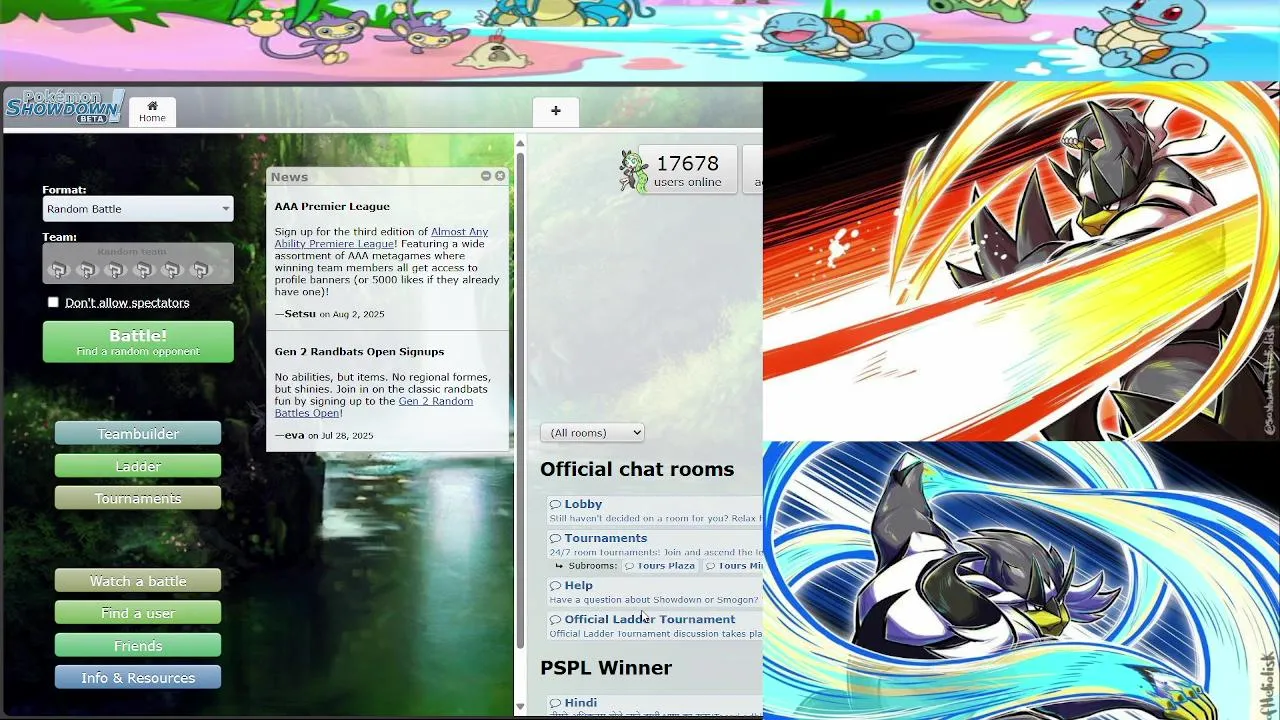
Task: Click the last placeholder Pokémon icon in Team
Action: coord(201,270)
